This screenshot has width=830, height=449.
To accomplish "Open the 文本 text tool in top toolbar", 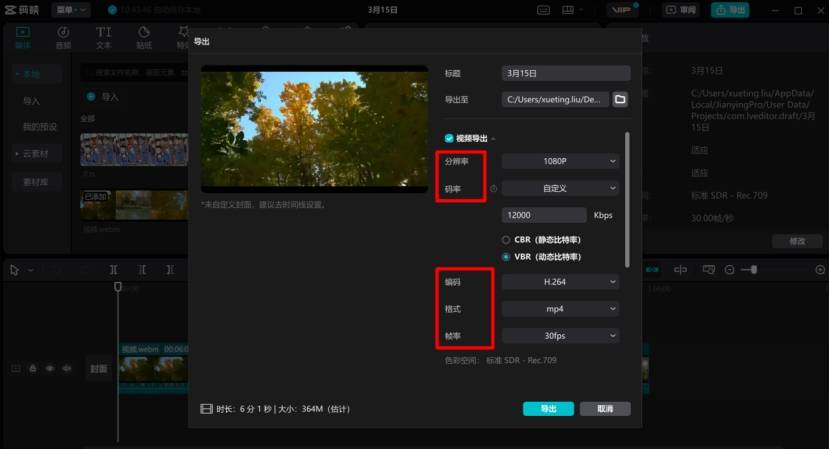I will coord(104,37).
